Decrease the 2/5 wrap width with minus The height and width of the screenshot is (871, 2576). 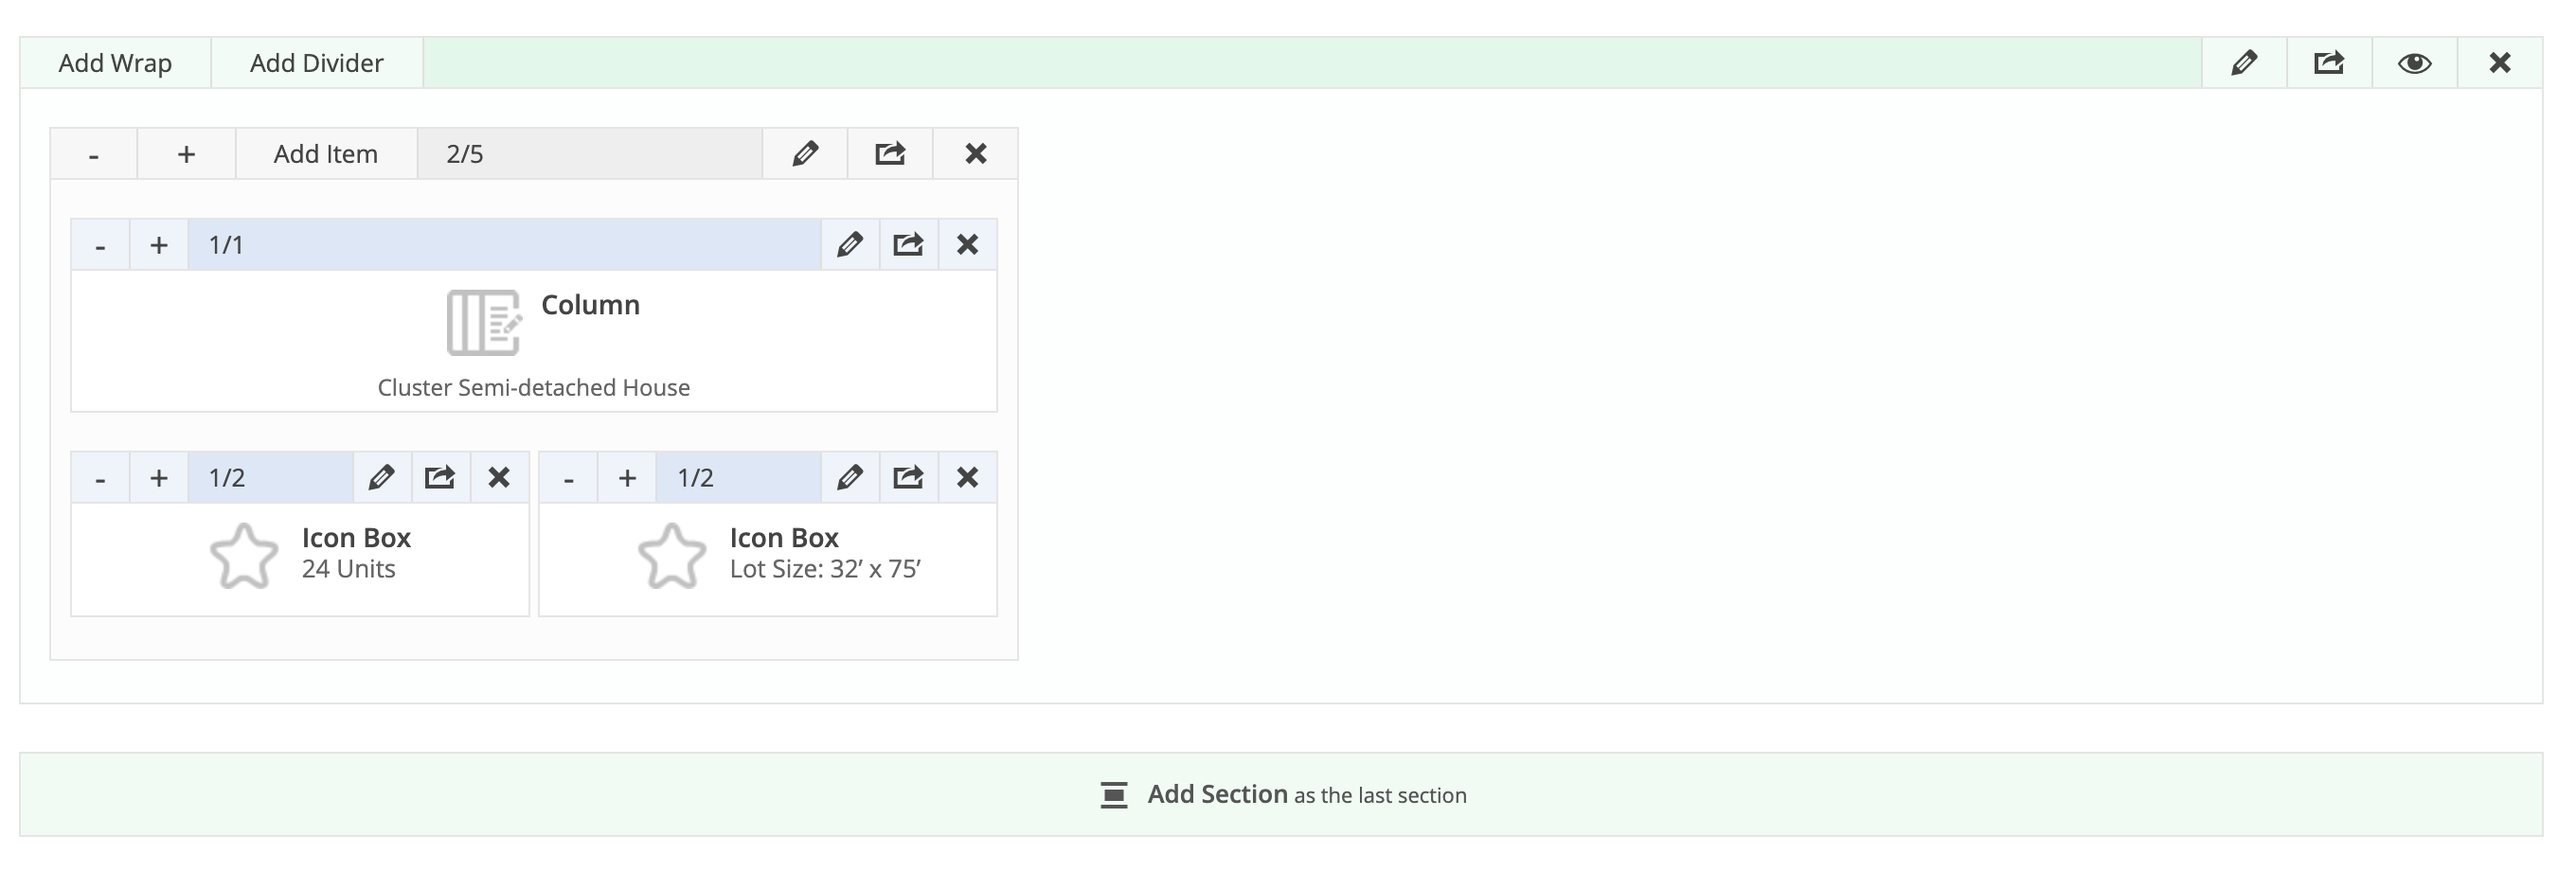94,154
